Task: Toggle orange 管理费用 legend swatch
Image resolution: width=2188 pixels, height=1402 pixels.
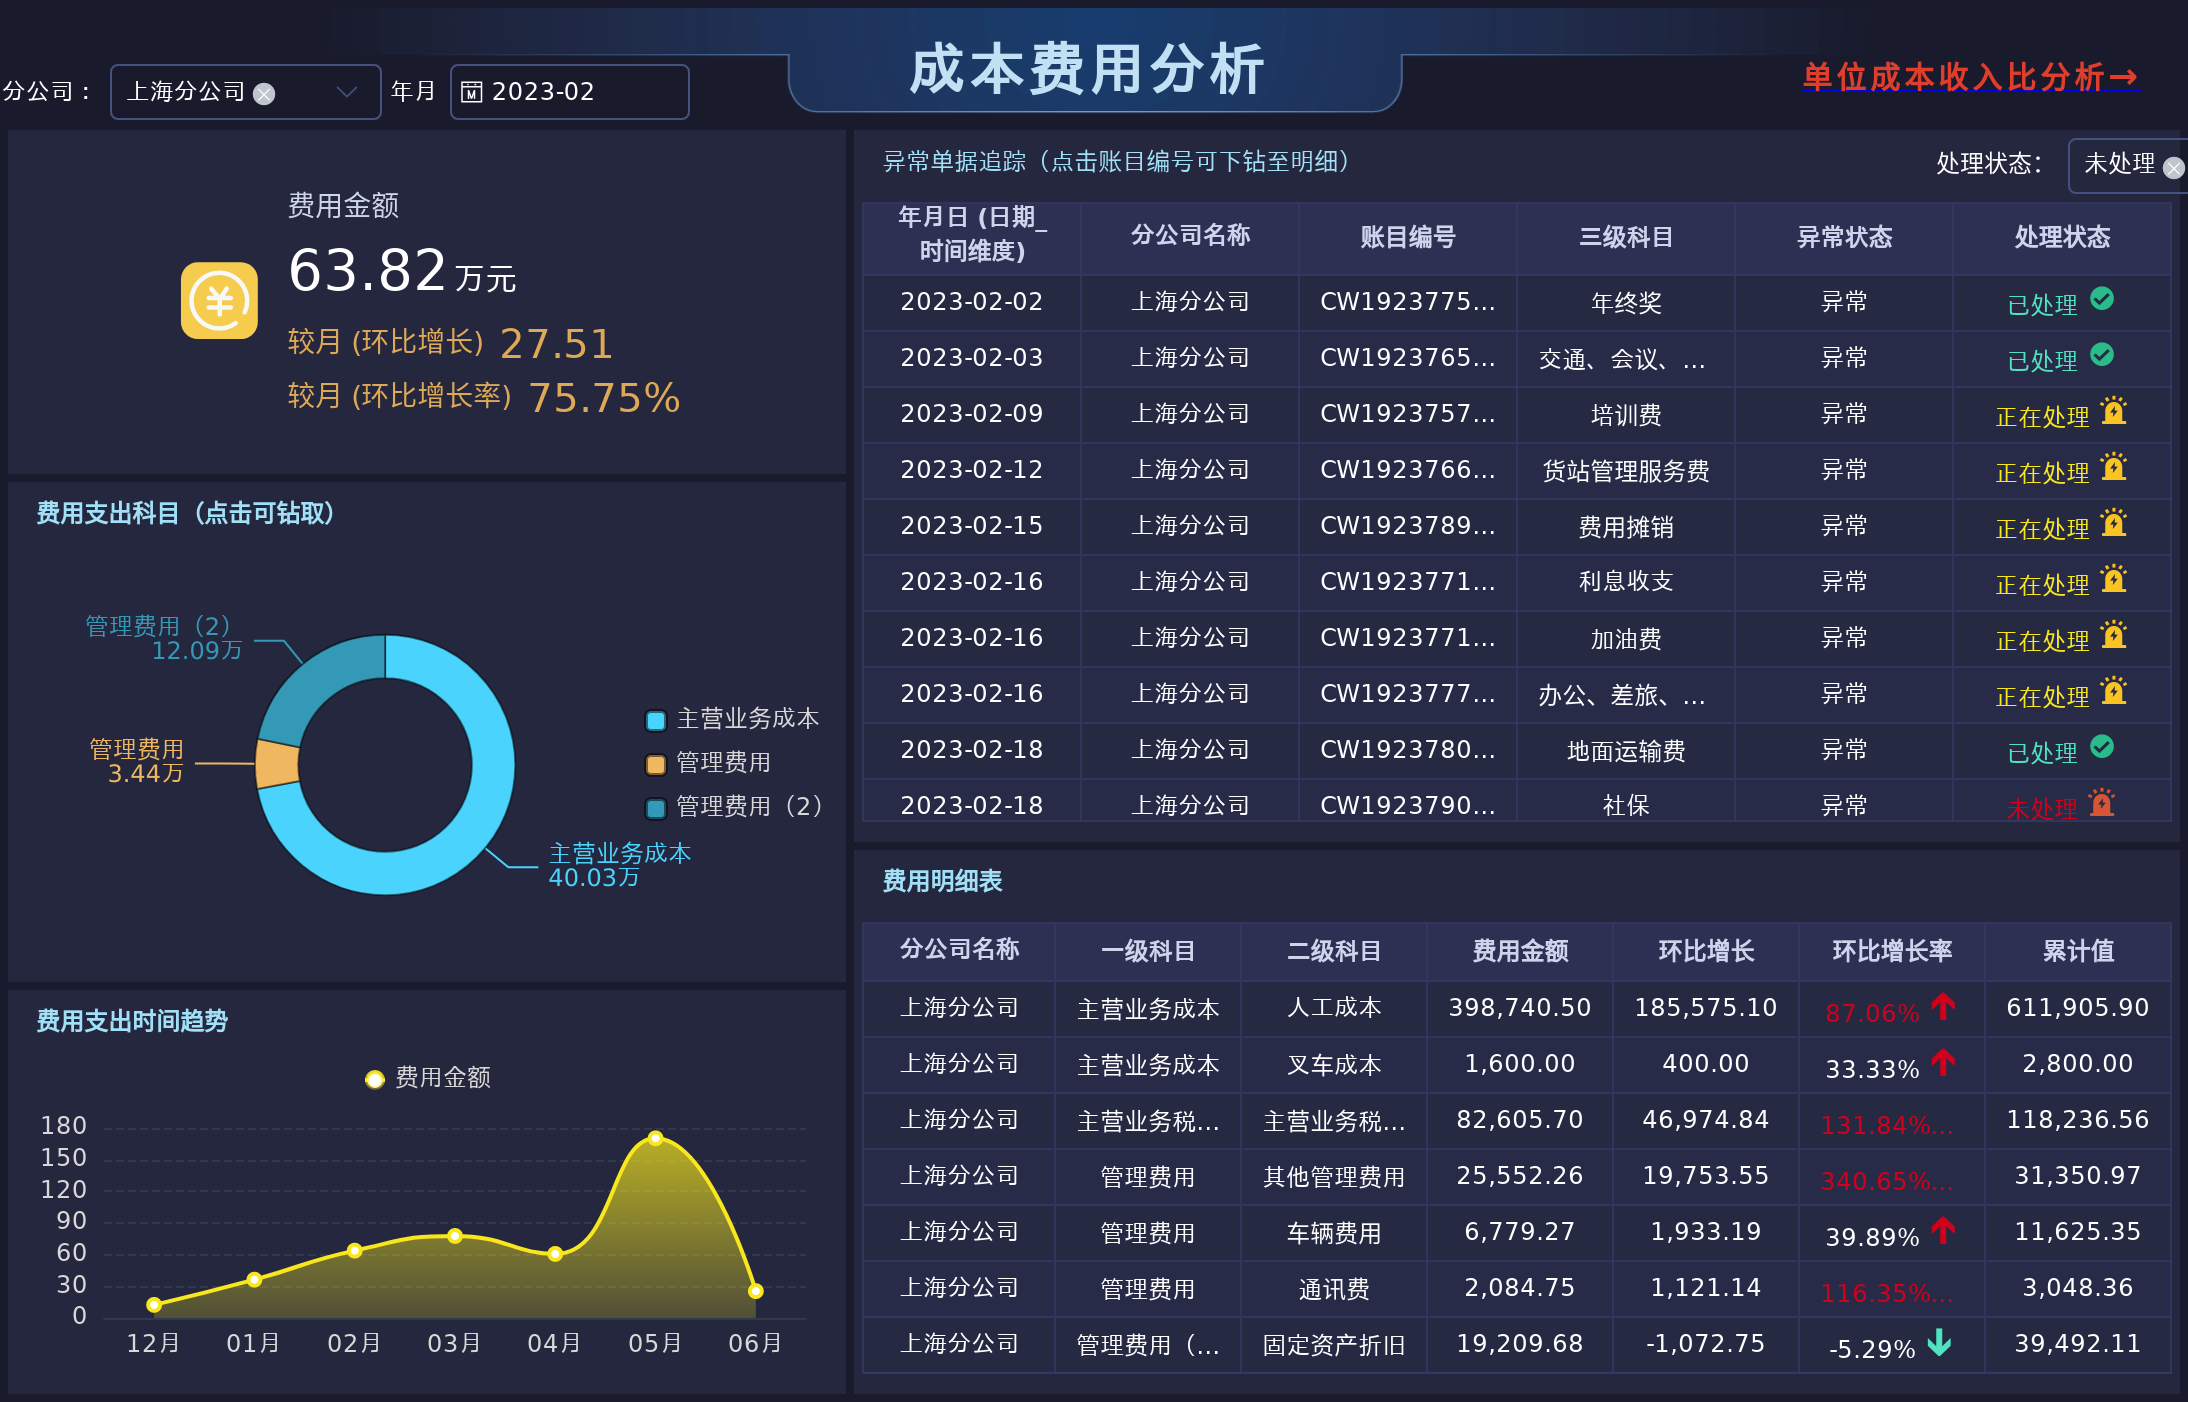Action: tap(656, 764)
